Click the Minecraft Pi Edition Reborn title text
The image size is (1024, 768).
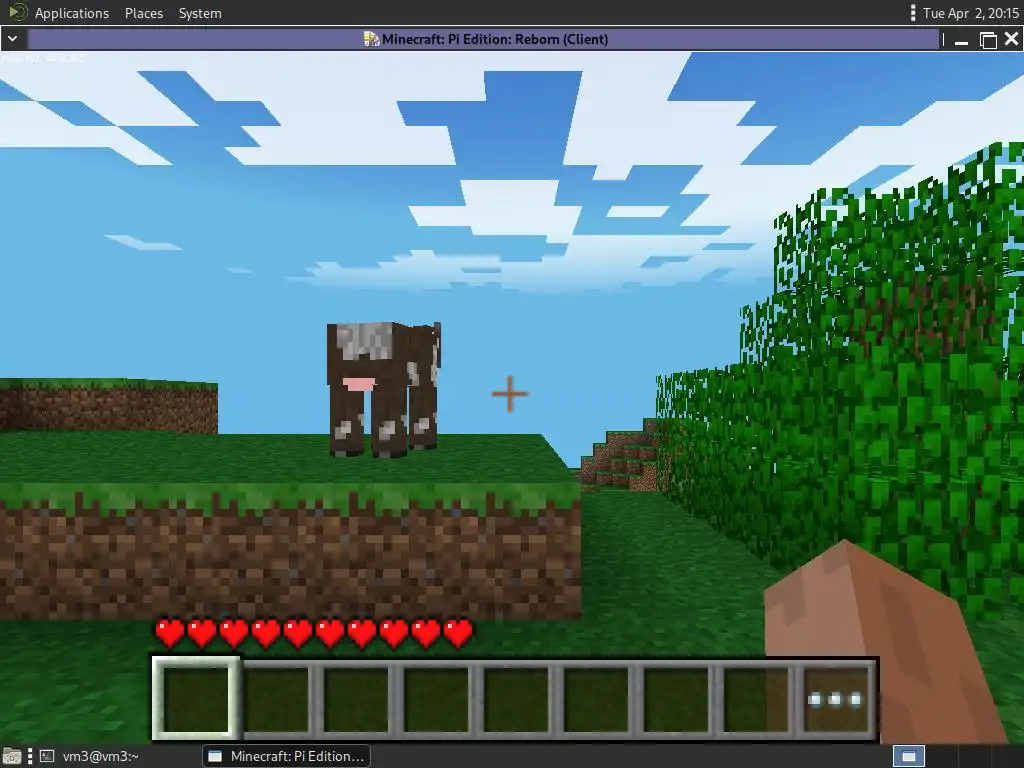tap(494, 39)
